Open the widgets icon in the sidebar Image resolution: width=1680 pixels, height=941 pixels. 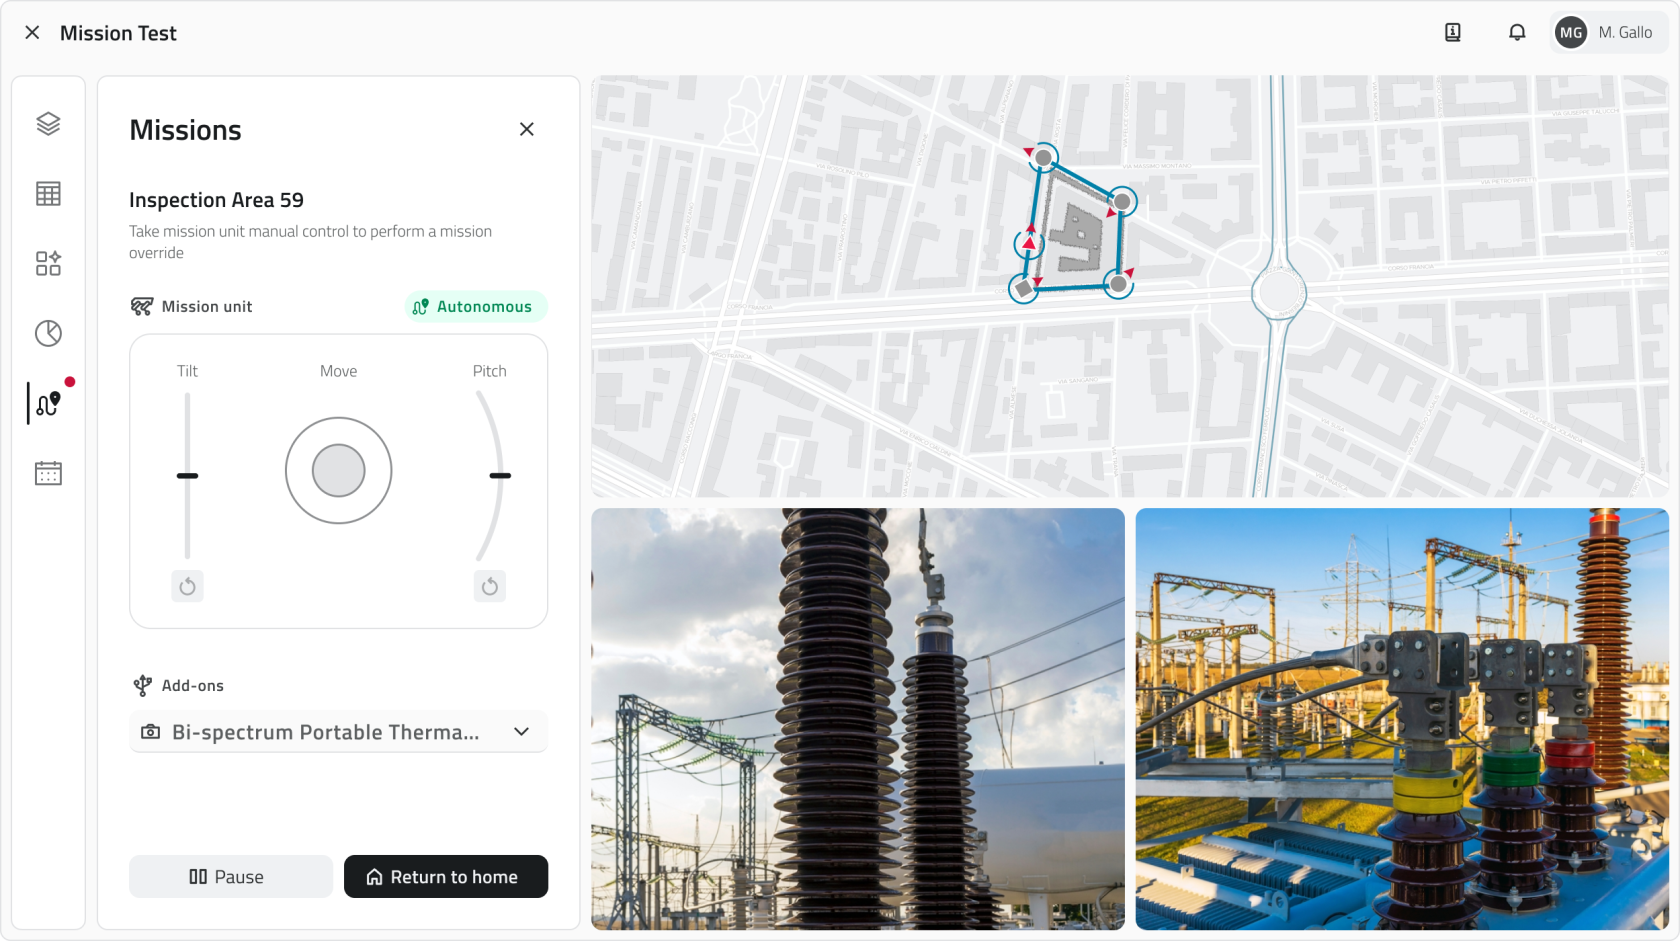pos(48,263)
